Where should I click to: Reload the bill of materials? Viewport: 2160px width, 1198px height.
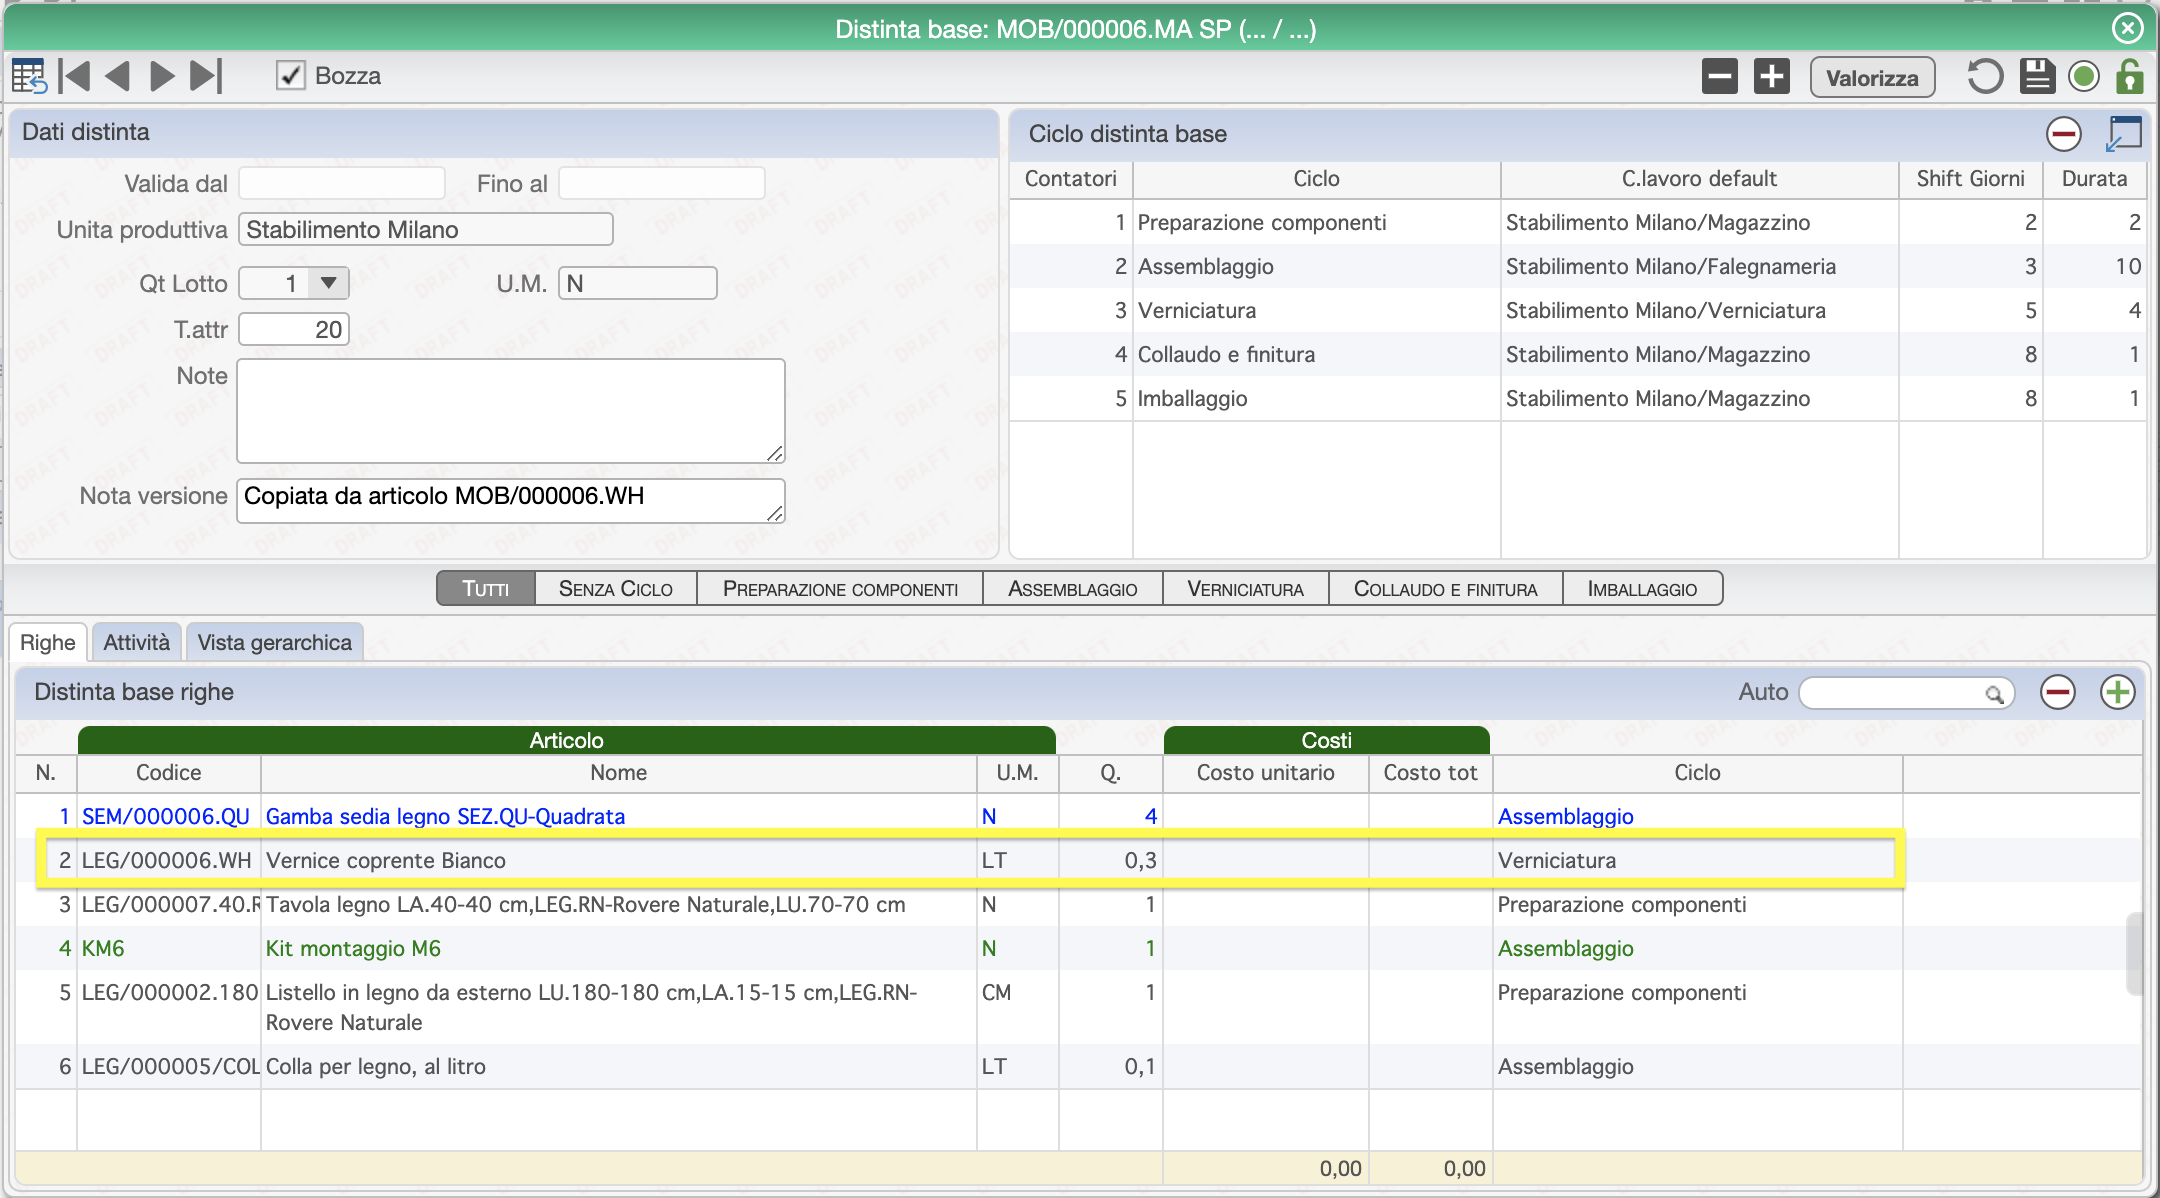(1985, 77)
